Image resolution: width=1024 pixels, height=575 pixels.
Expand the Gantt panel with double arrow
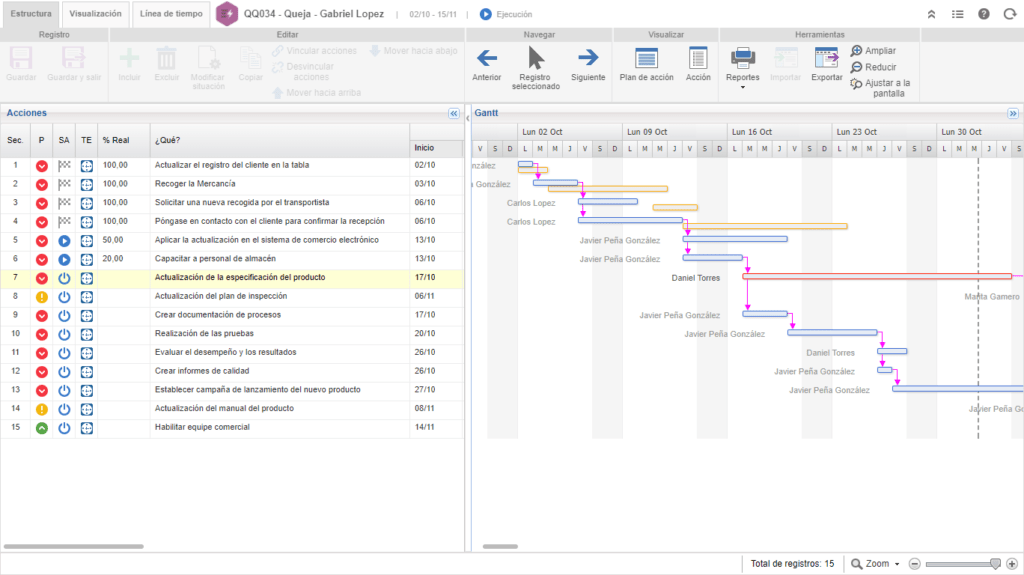[1012, 114]
